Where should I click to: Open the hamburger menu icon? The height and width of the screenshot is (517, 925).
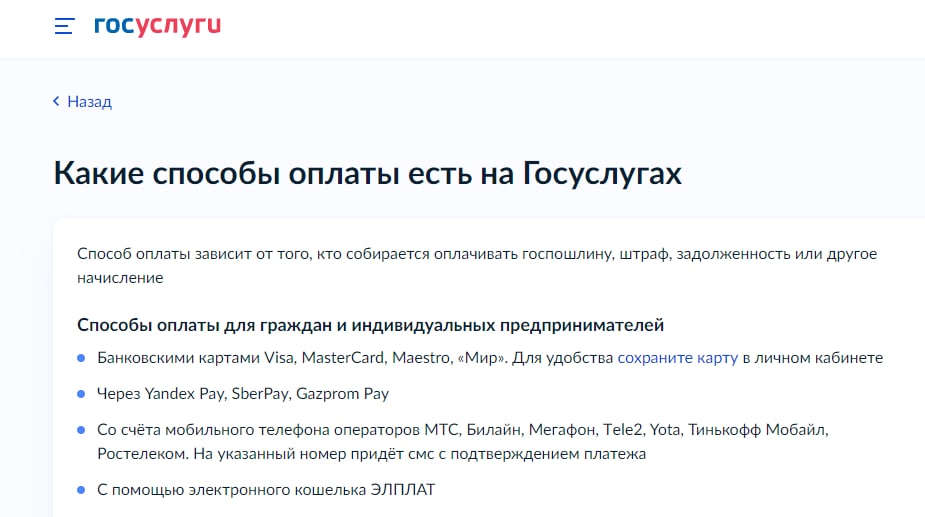click(64, 26)
